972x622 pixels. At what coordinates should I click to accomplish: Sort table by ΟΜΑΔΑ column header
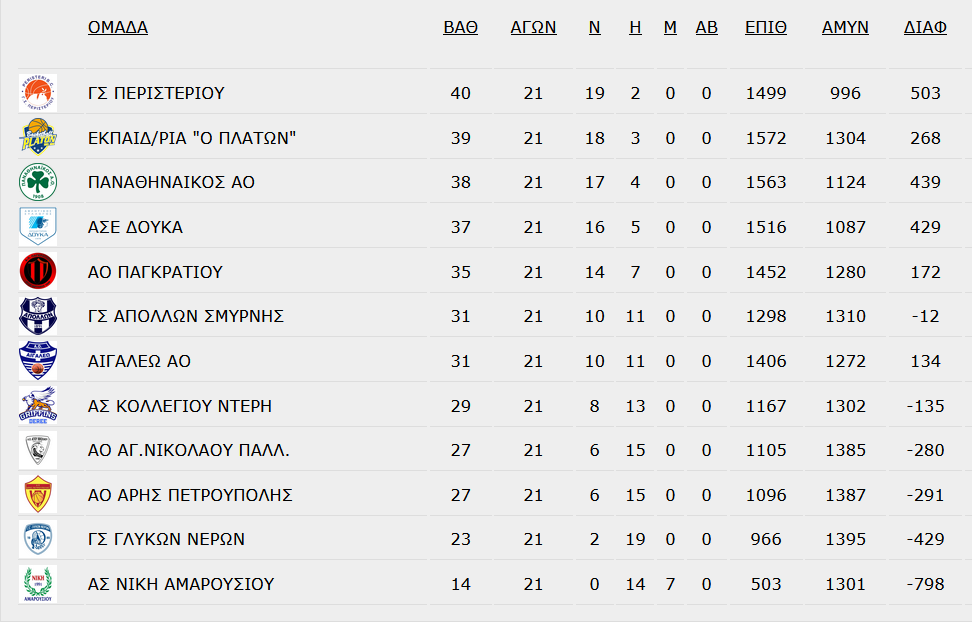[118, 27]
